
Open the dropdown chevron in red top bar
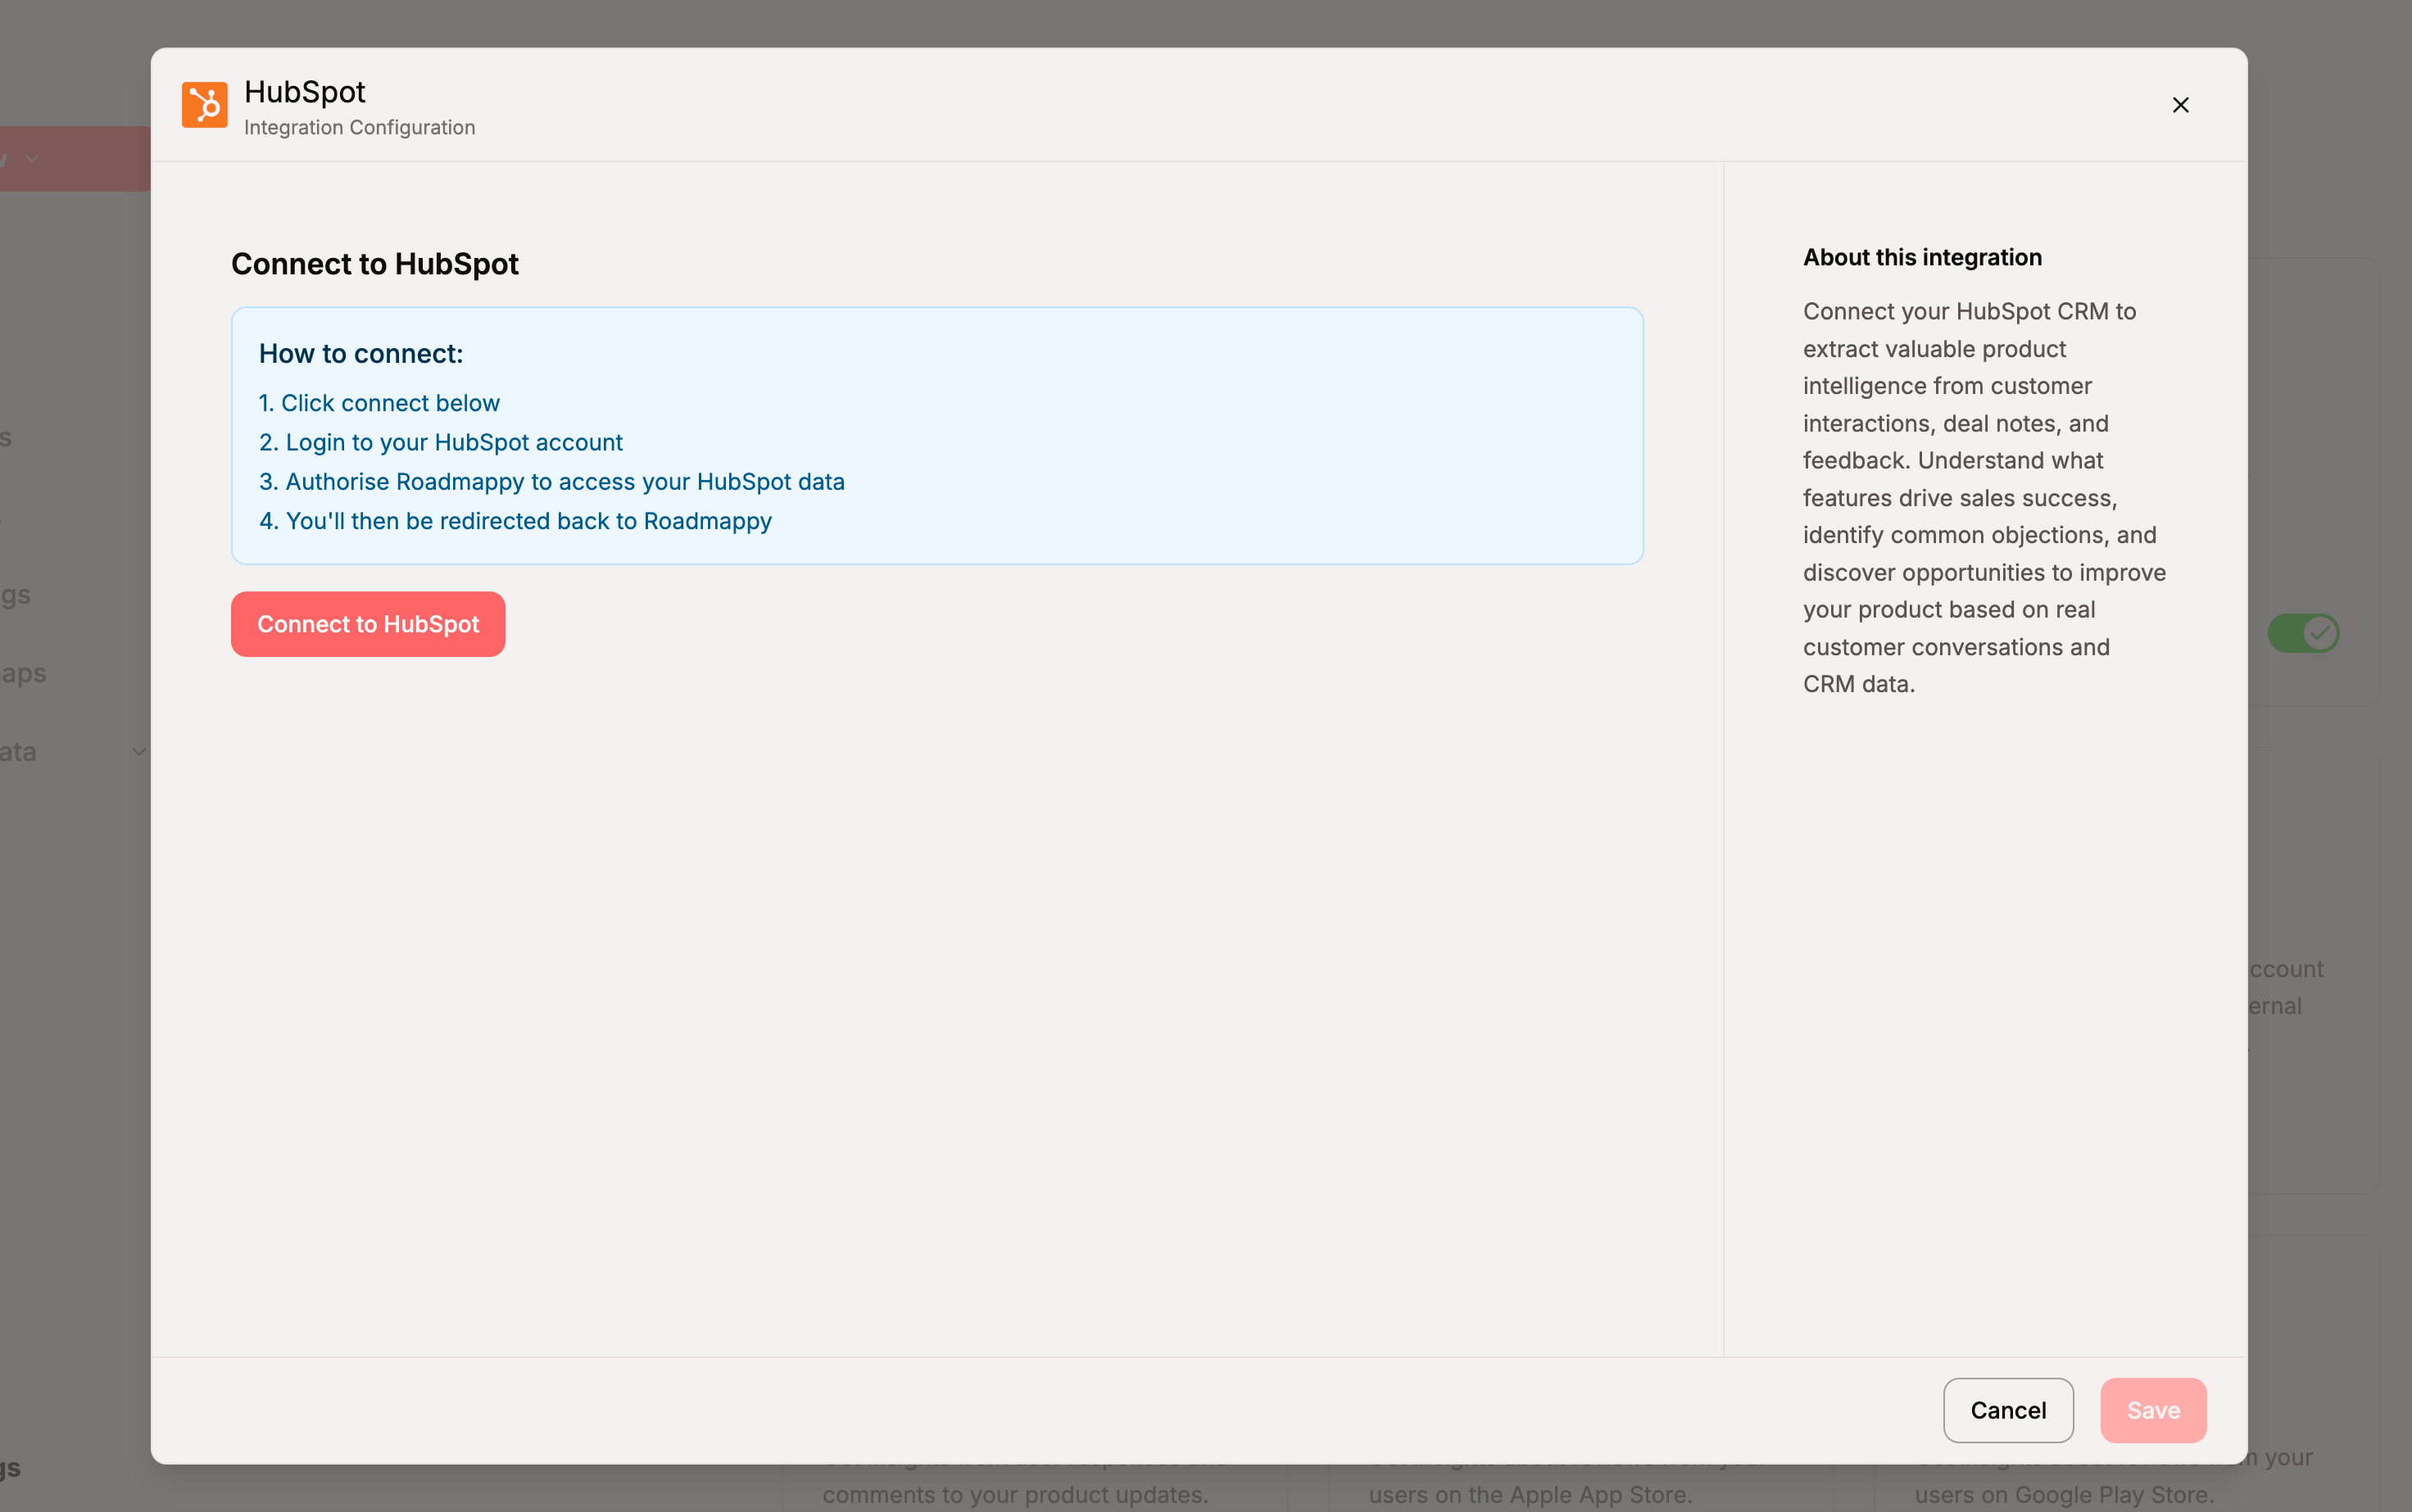(32, 159)
